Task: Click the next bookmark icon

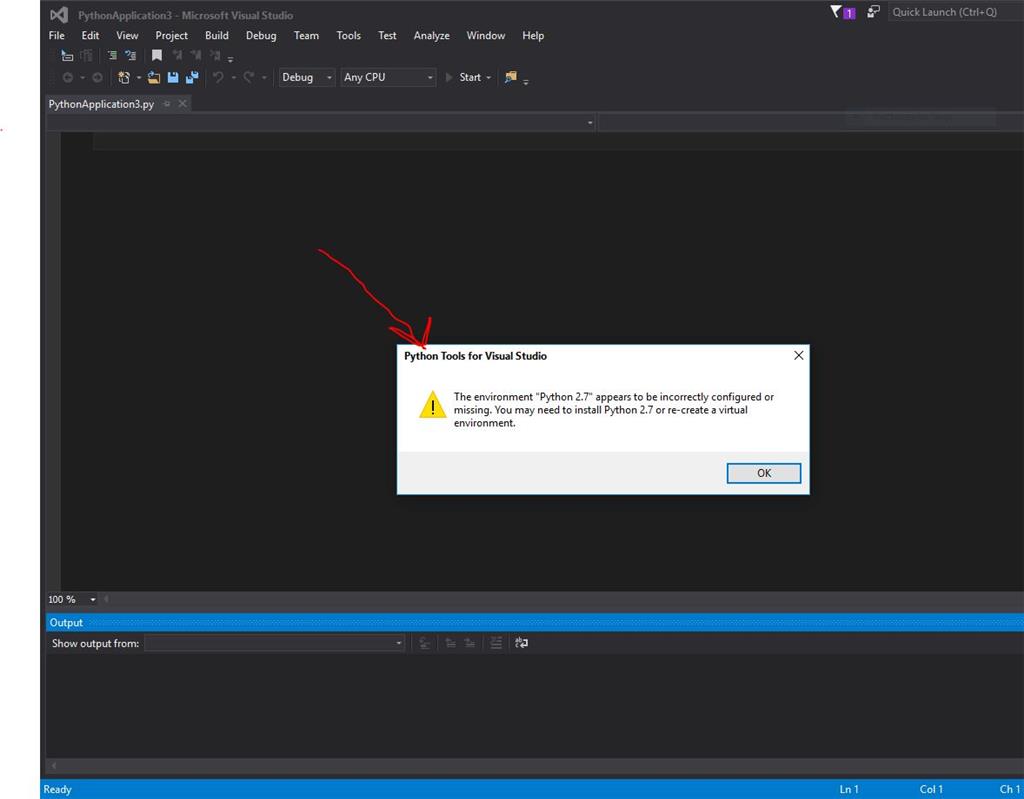Action: 196,56
